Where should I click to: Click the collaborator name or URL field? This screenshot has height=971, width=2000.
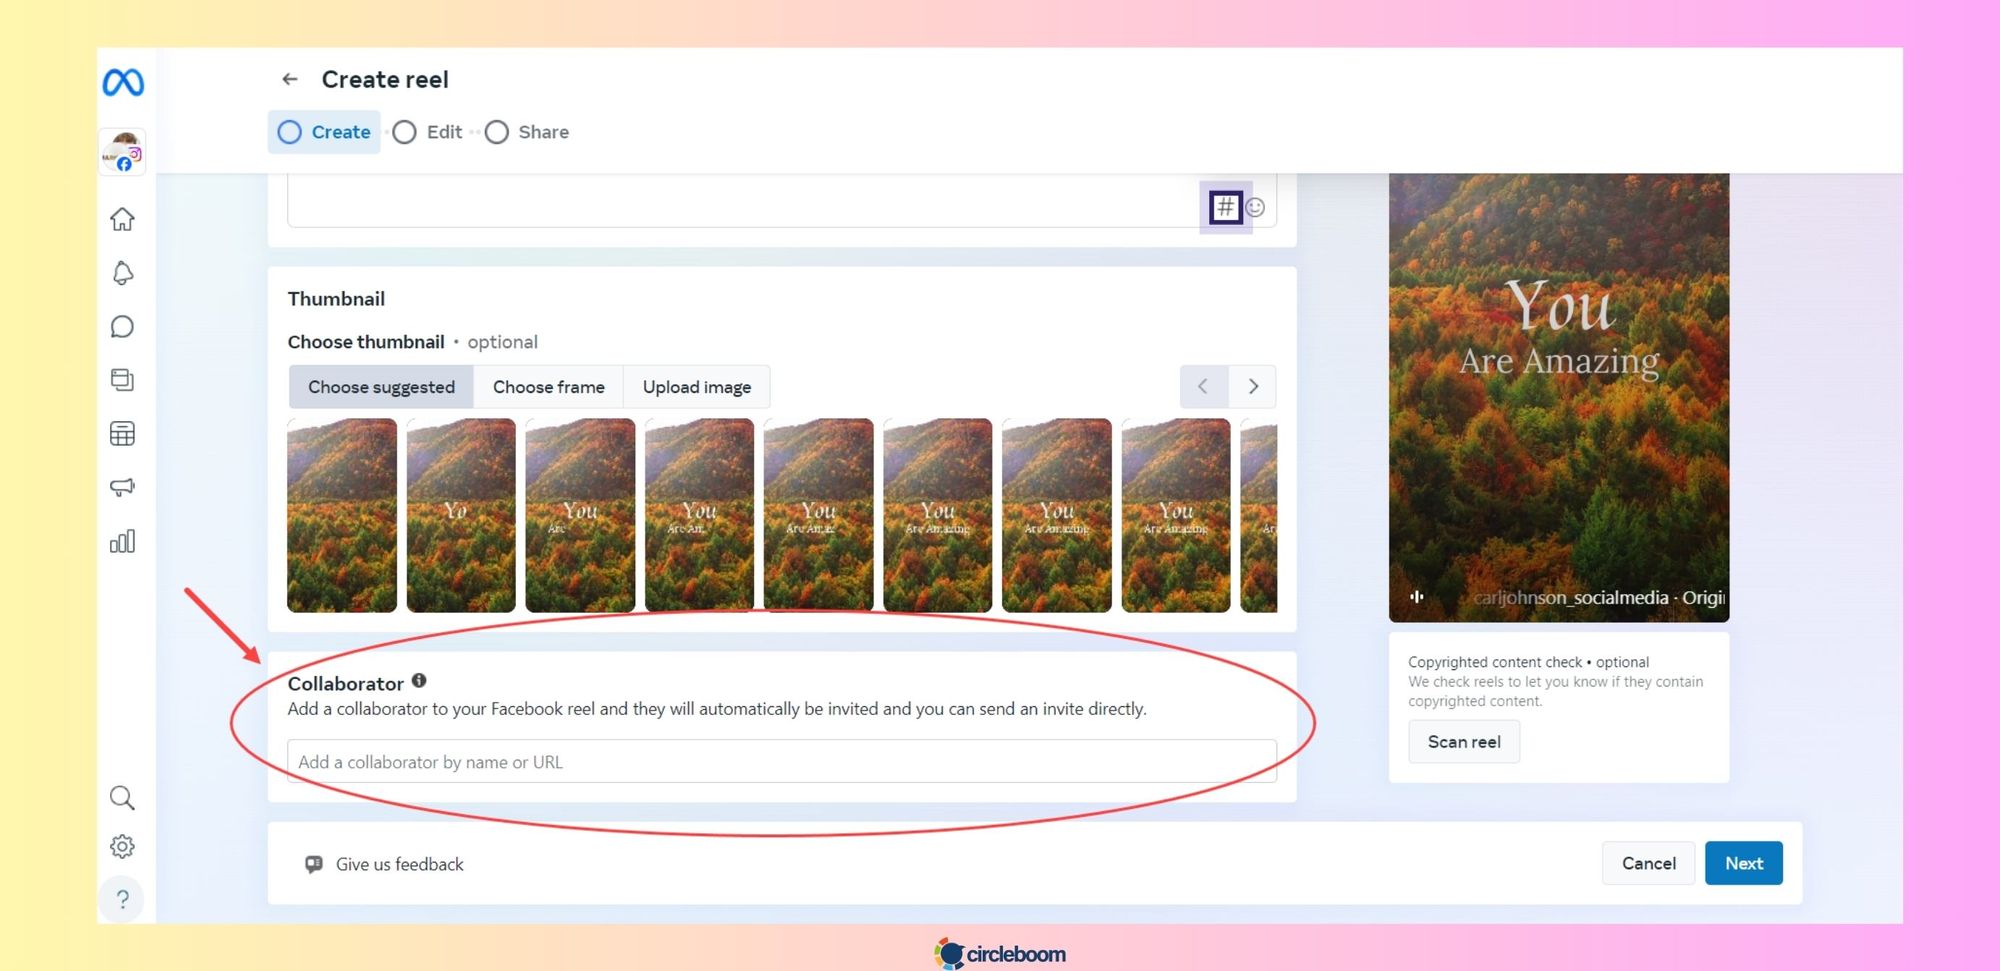[x=780, y=761]
